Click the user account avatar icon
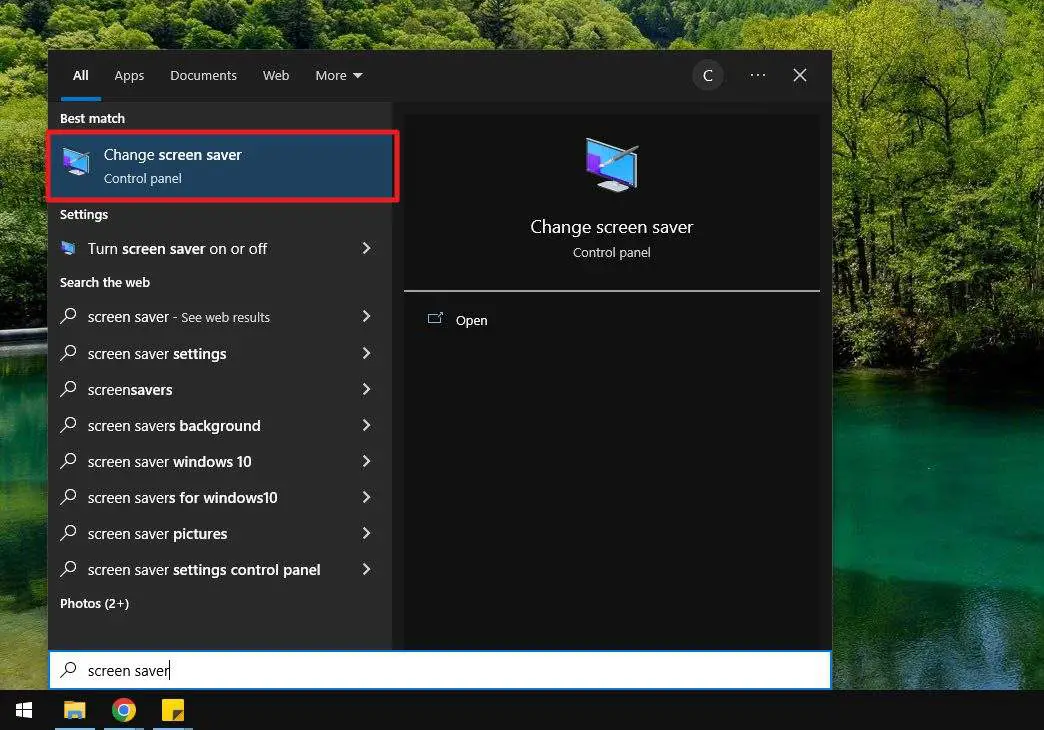Viewport: 1044px width, 730px height. (708, 75)
